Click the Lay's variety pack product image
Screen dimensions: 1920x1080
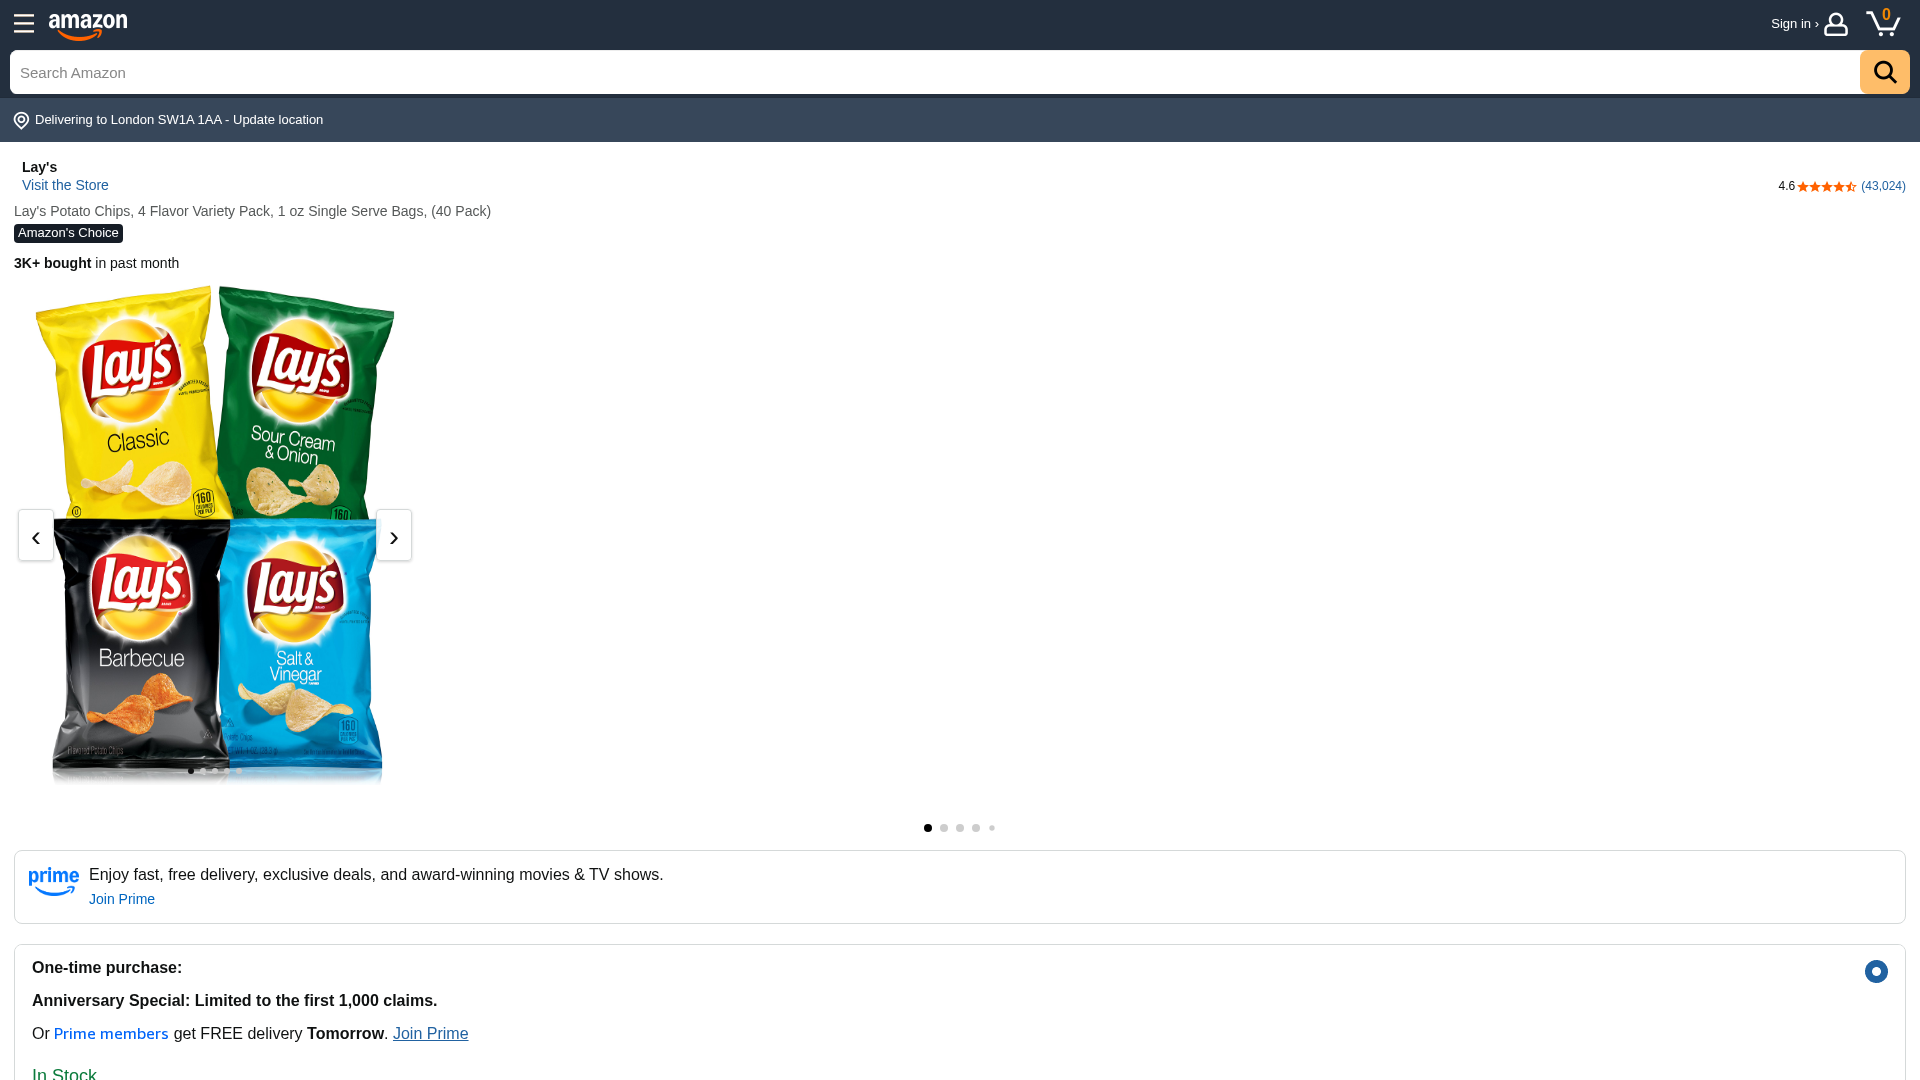pos(216,534)
